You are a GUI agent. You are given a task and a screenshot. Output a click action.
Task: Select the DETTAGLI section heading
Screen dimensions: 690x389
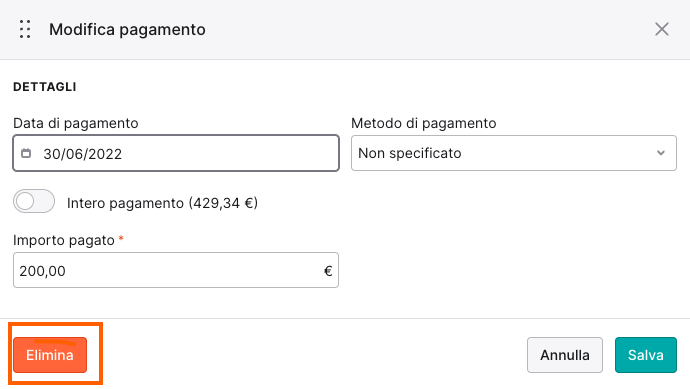(45, 87)
